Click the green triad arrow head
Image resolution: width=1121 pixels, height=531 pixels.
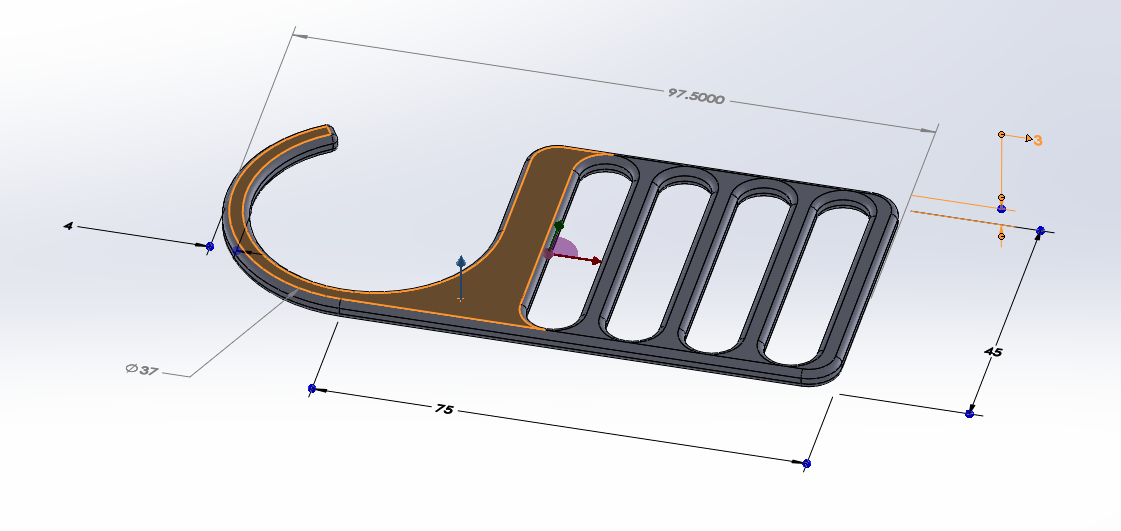click(x=559, y=225)
